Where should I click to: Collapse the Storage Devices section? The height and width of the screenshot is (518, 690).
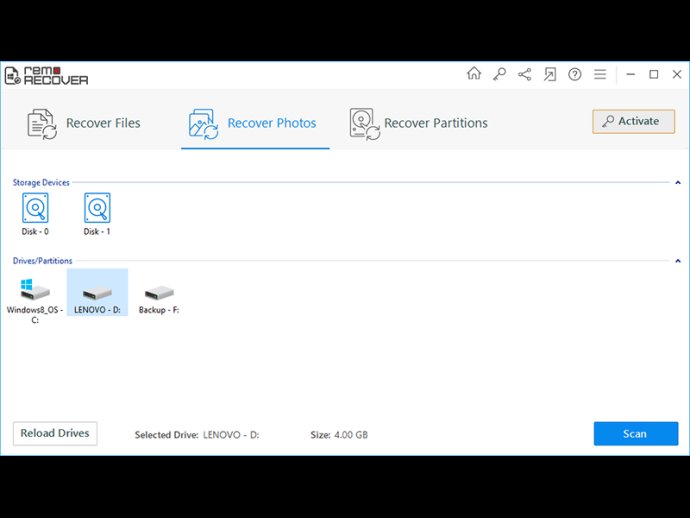point(678,182)
